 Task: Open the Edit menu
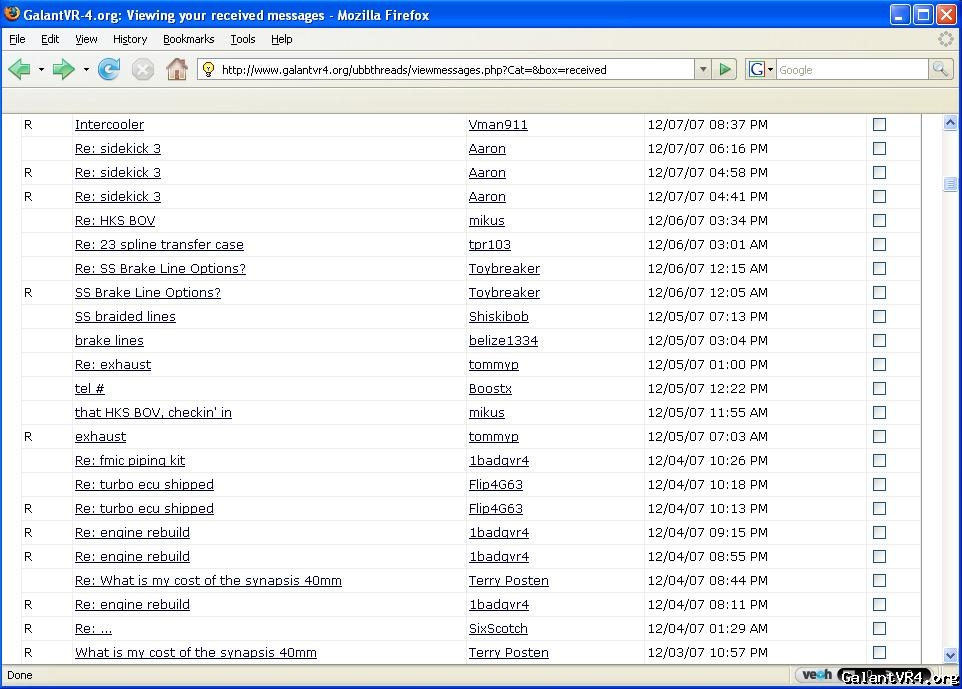point(50,39)
